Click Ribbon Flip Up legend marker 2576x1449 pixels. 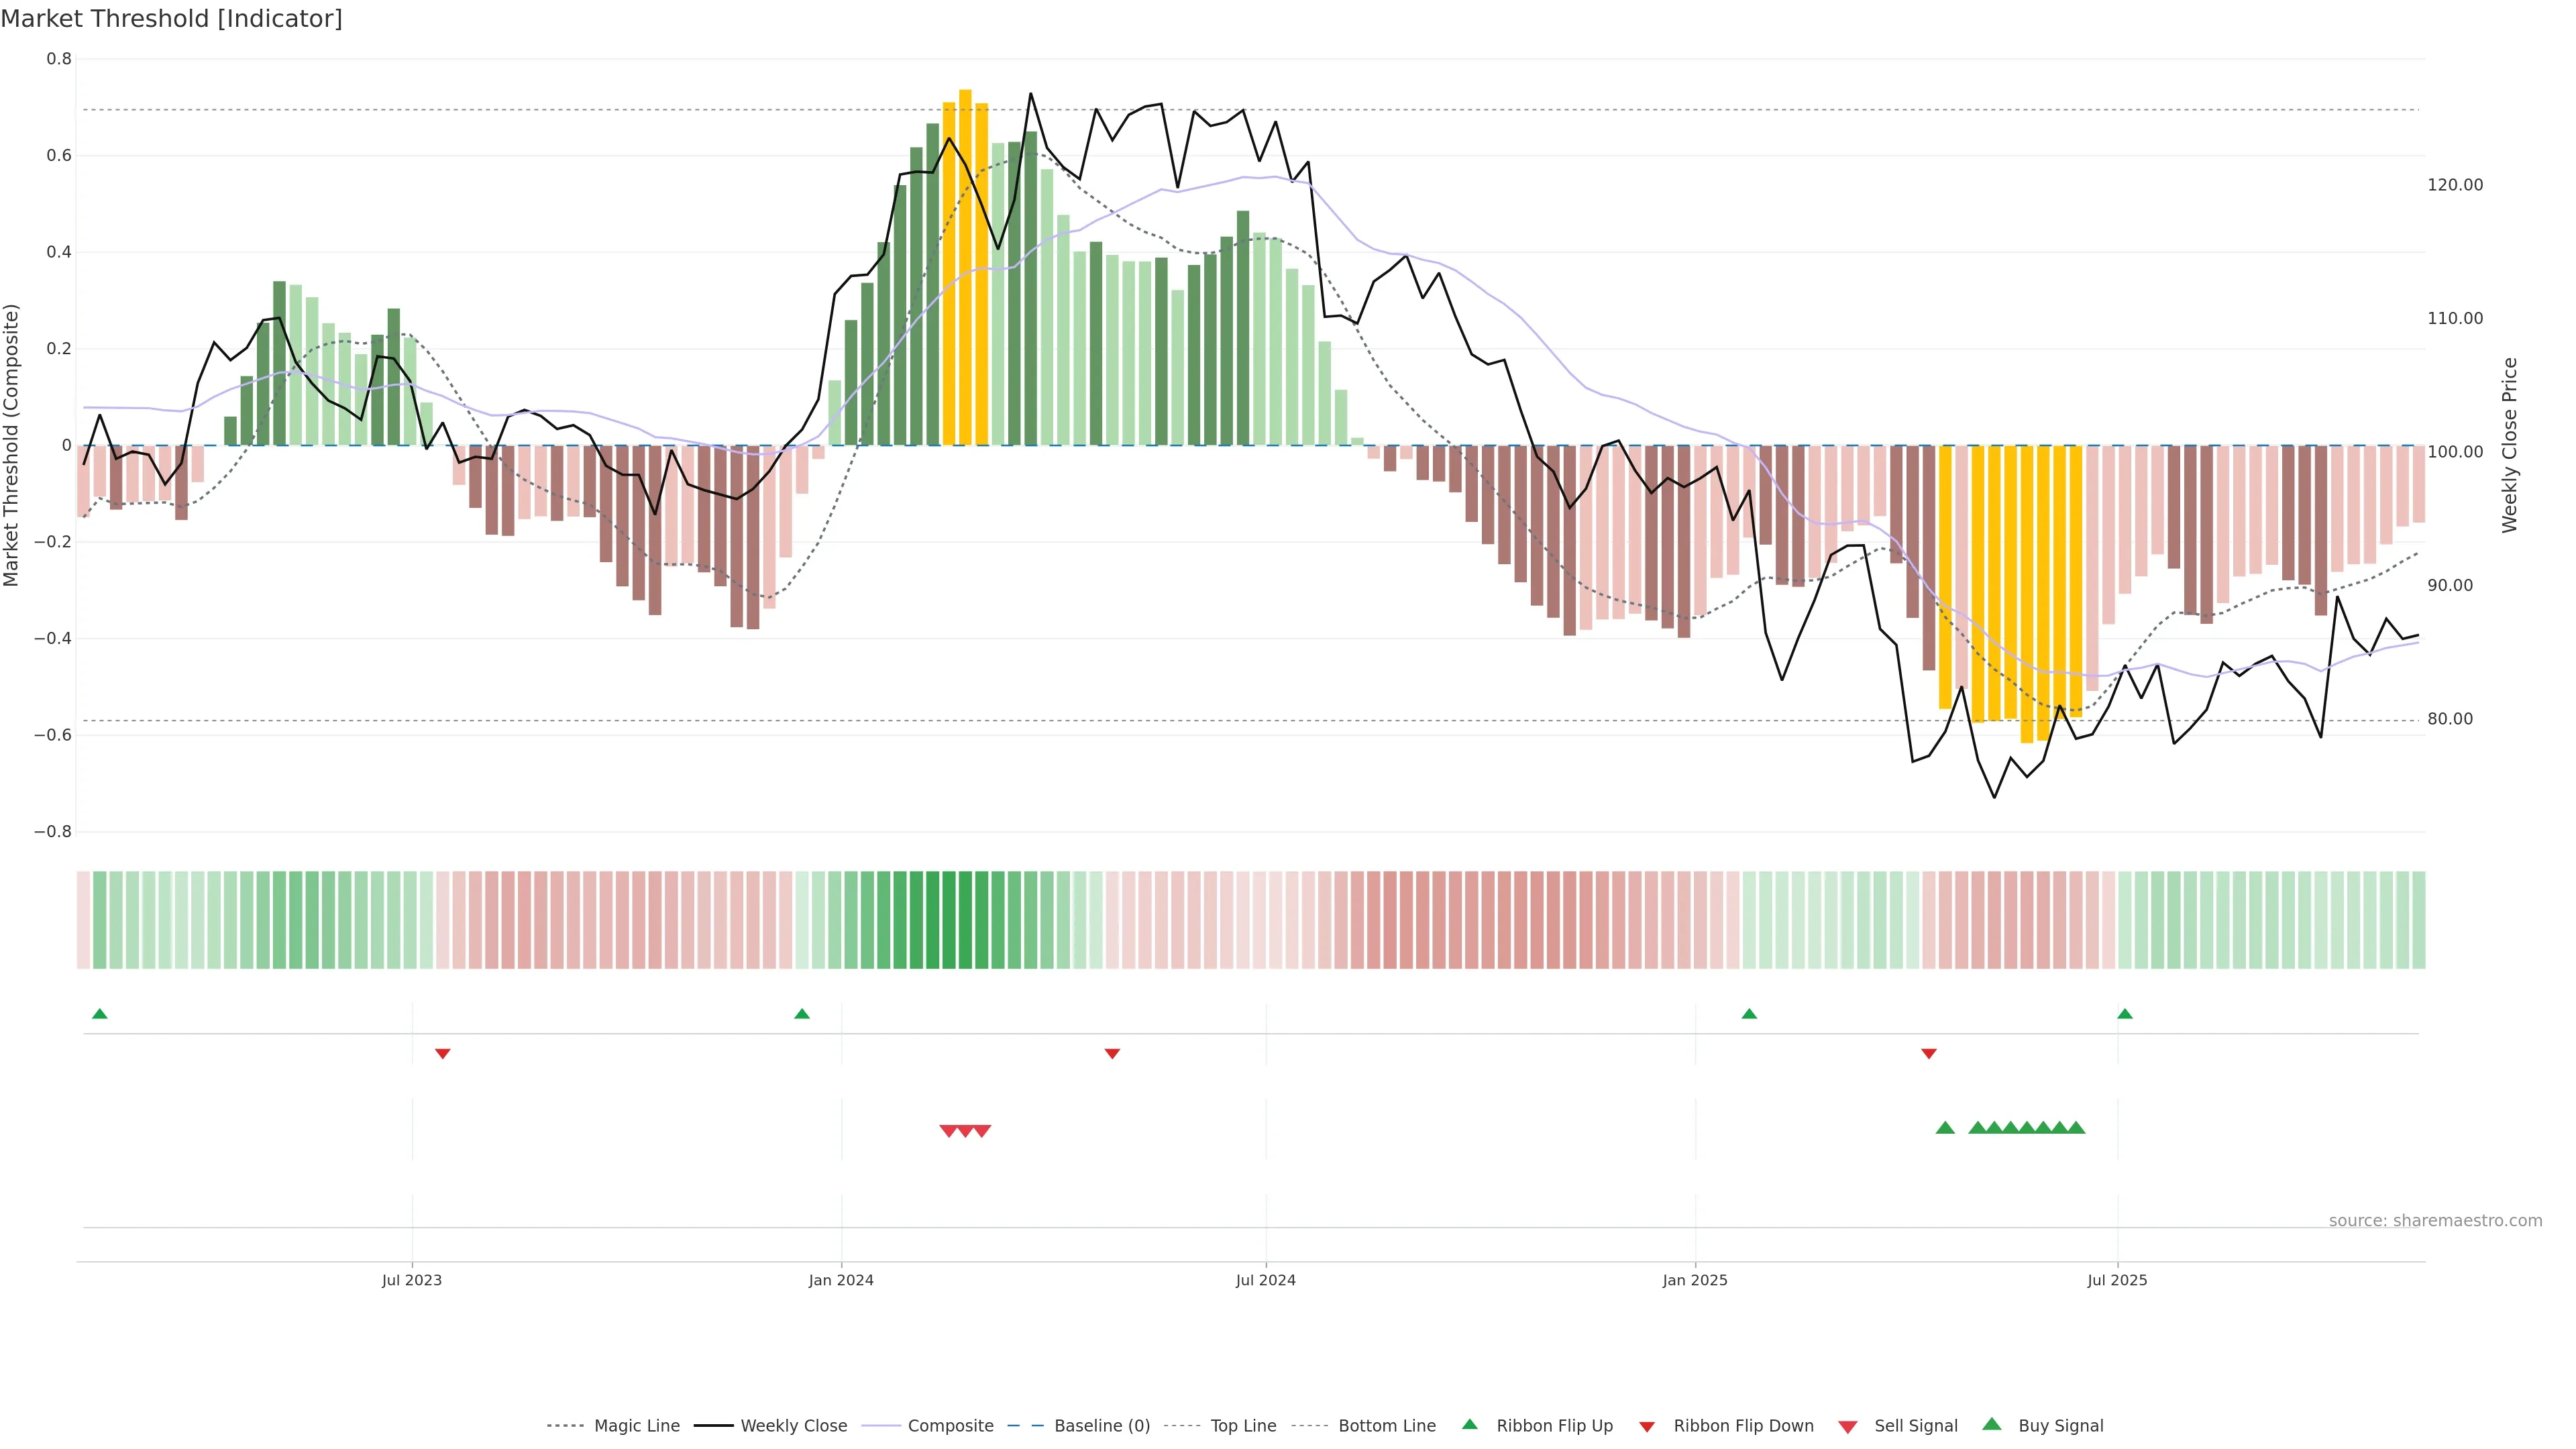[1469, 1424]
